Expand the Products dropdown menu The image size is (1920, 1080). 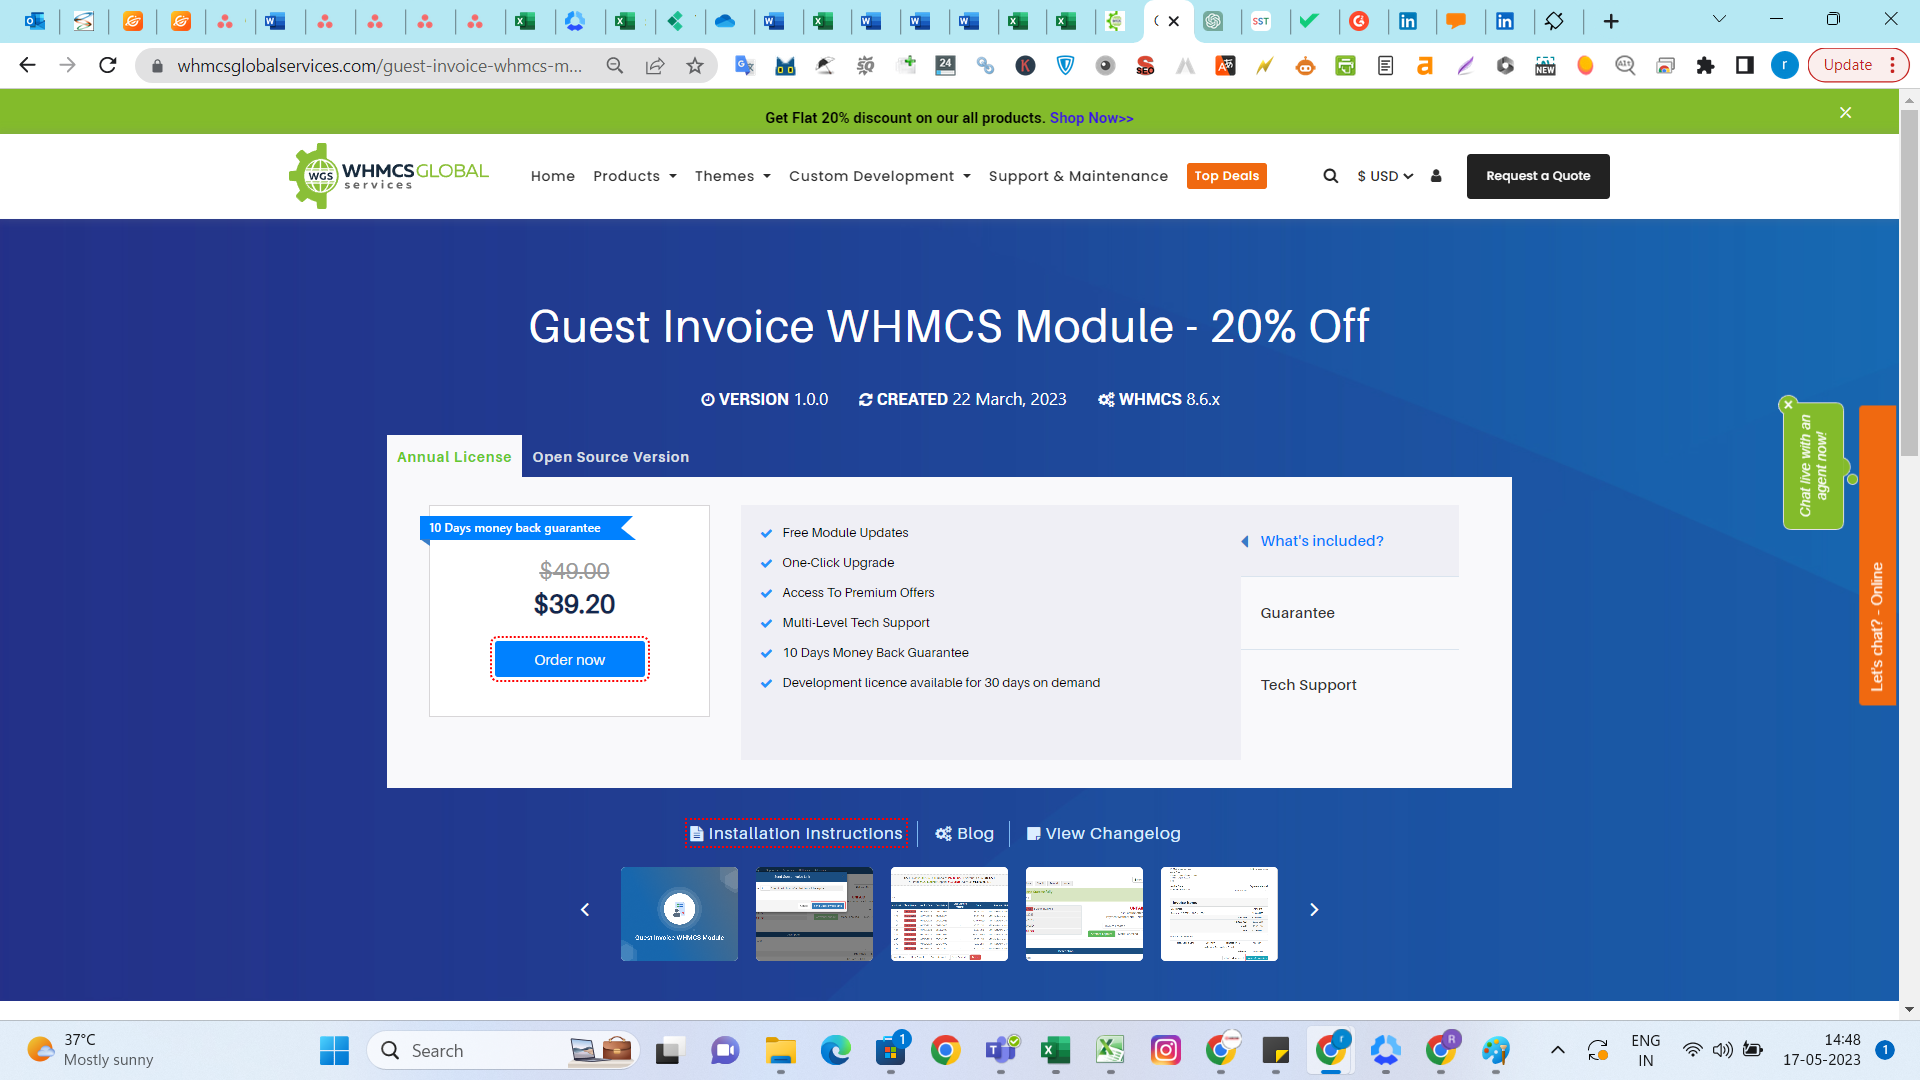coord(635,176)
